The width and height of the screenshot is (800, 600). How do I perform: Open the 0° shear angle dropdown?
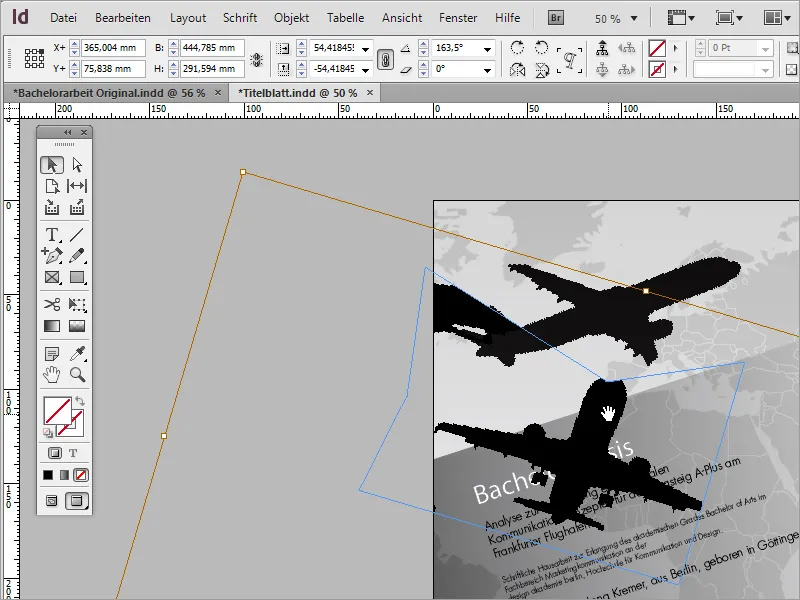[487, 69]
